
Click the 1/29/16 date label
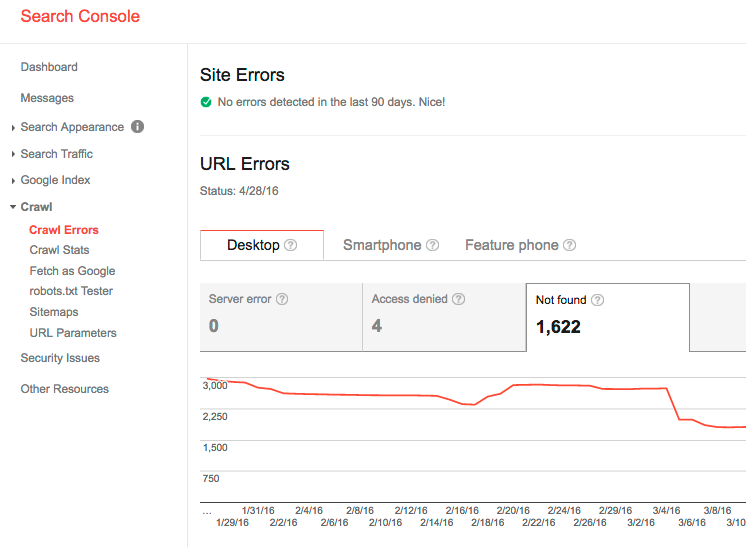click(232, 523)
